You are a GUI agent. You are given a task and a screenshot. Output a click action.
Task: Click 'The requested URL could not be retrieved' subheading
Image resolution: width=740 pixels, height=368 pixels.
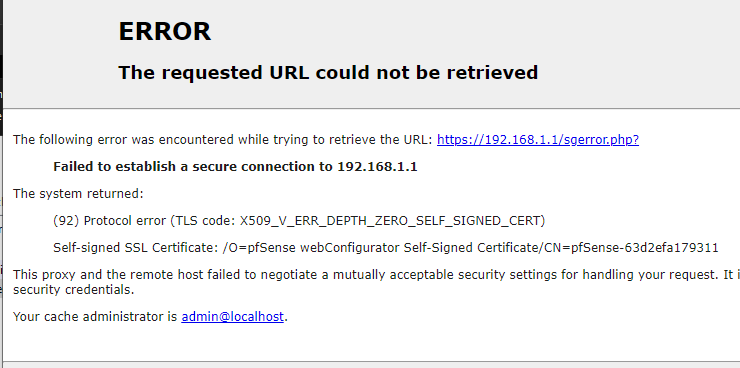point(328,73)
